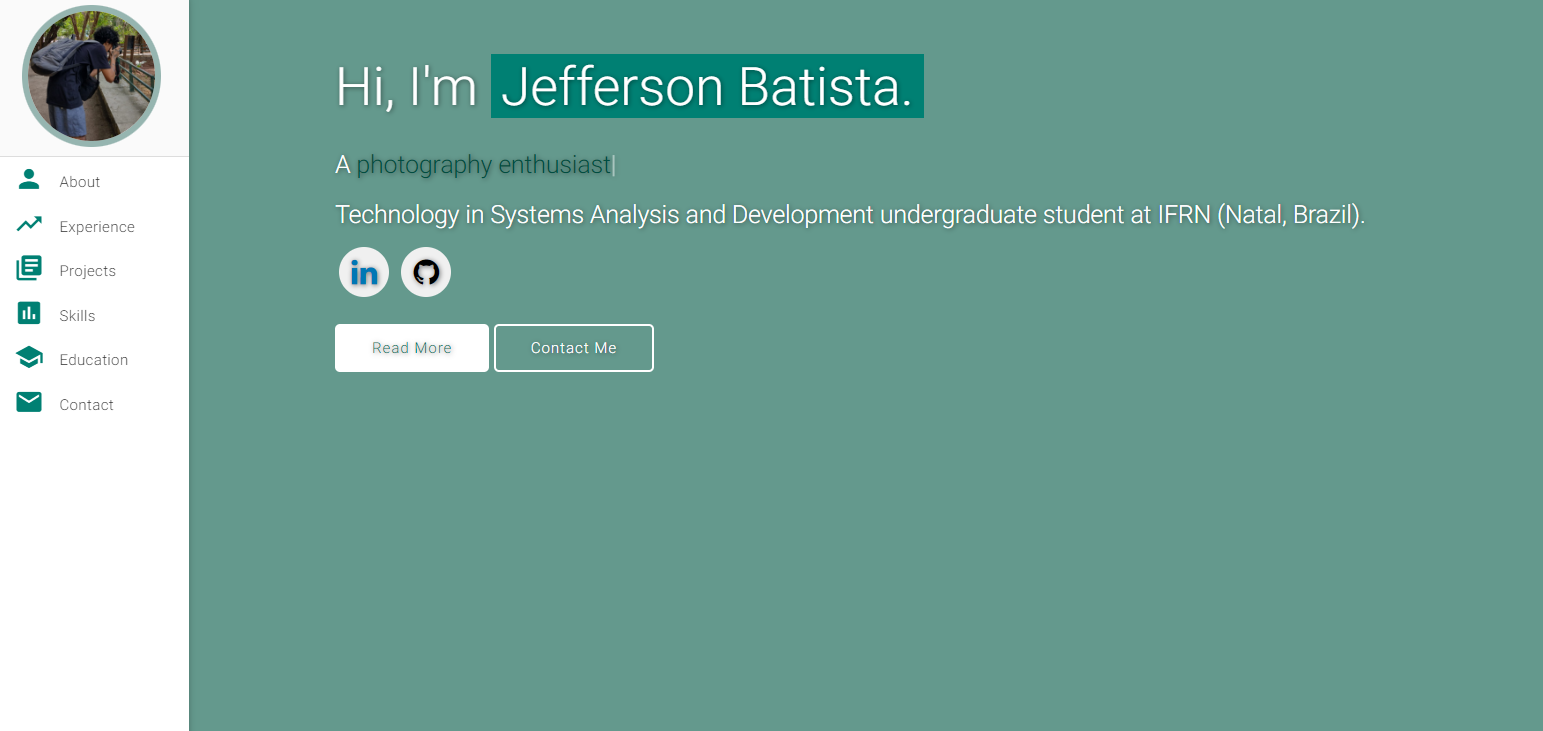Select the About person icon in sidebar

point(28,180)
